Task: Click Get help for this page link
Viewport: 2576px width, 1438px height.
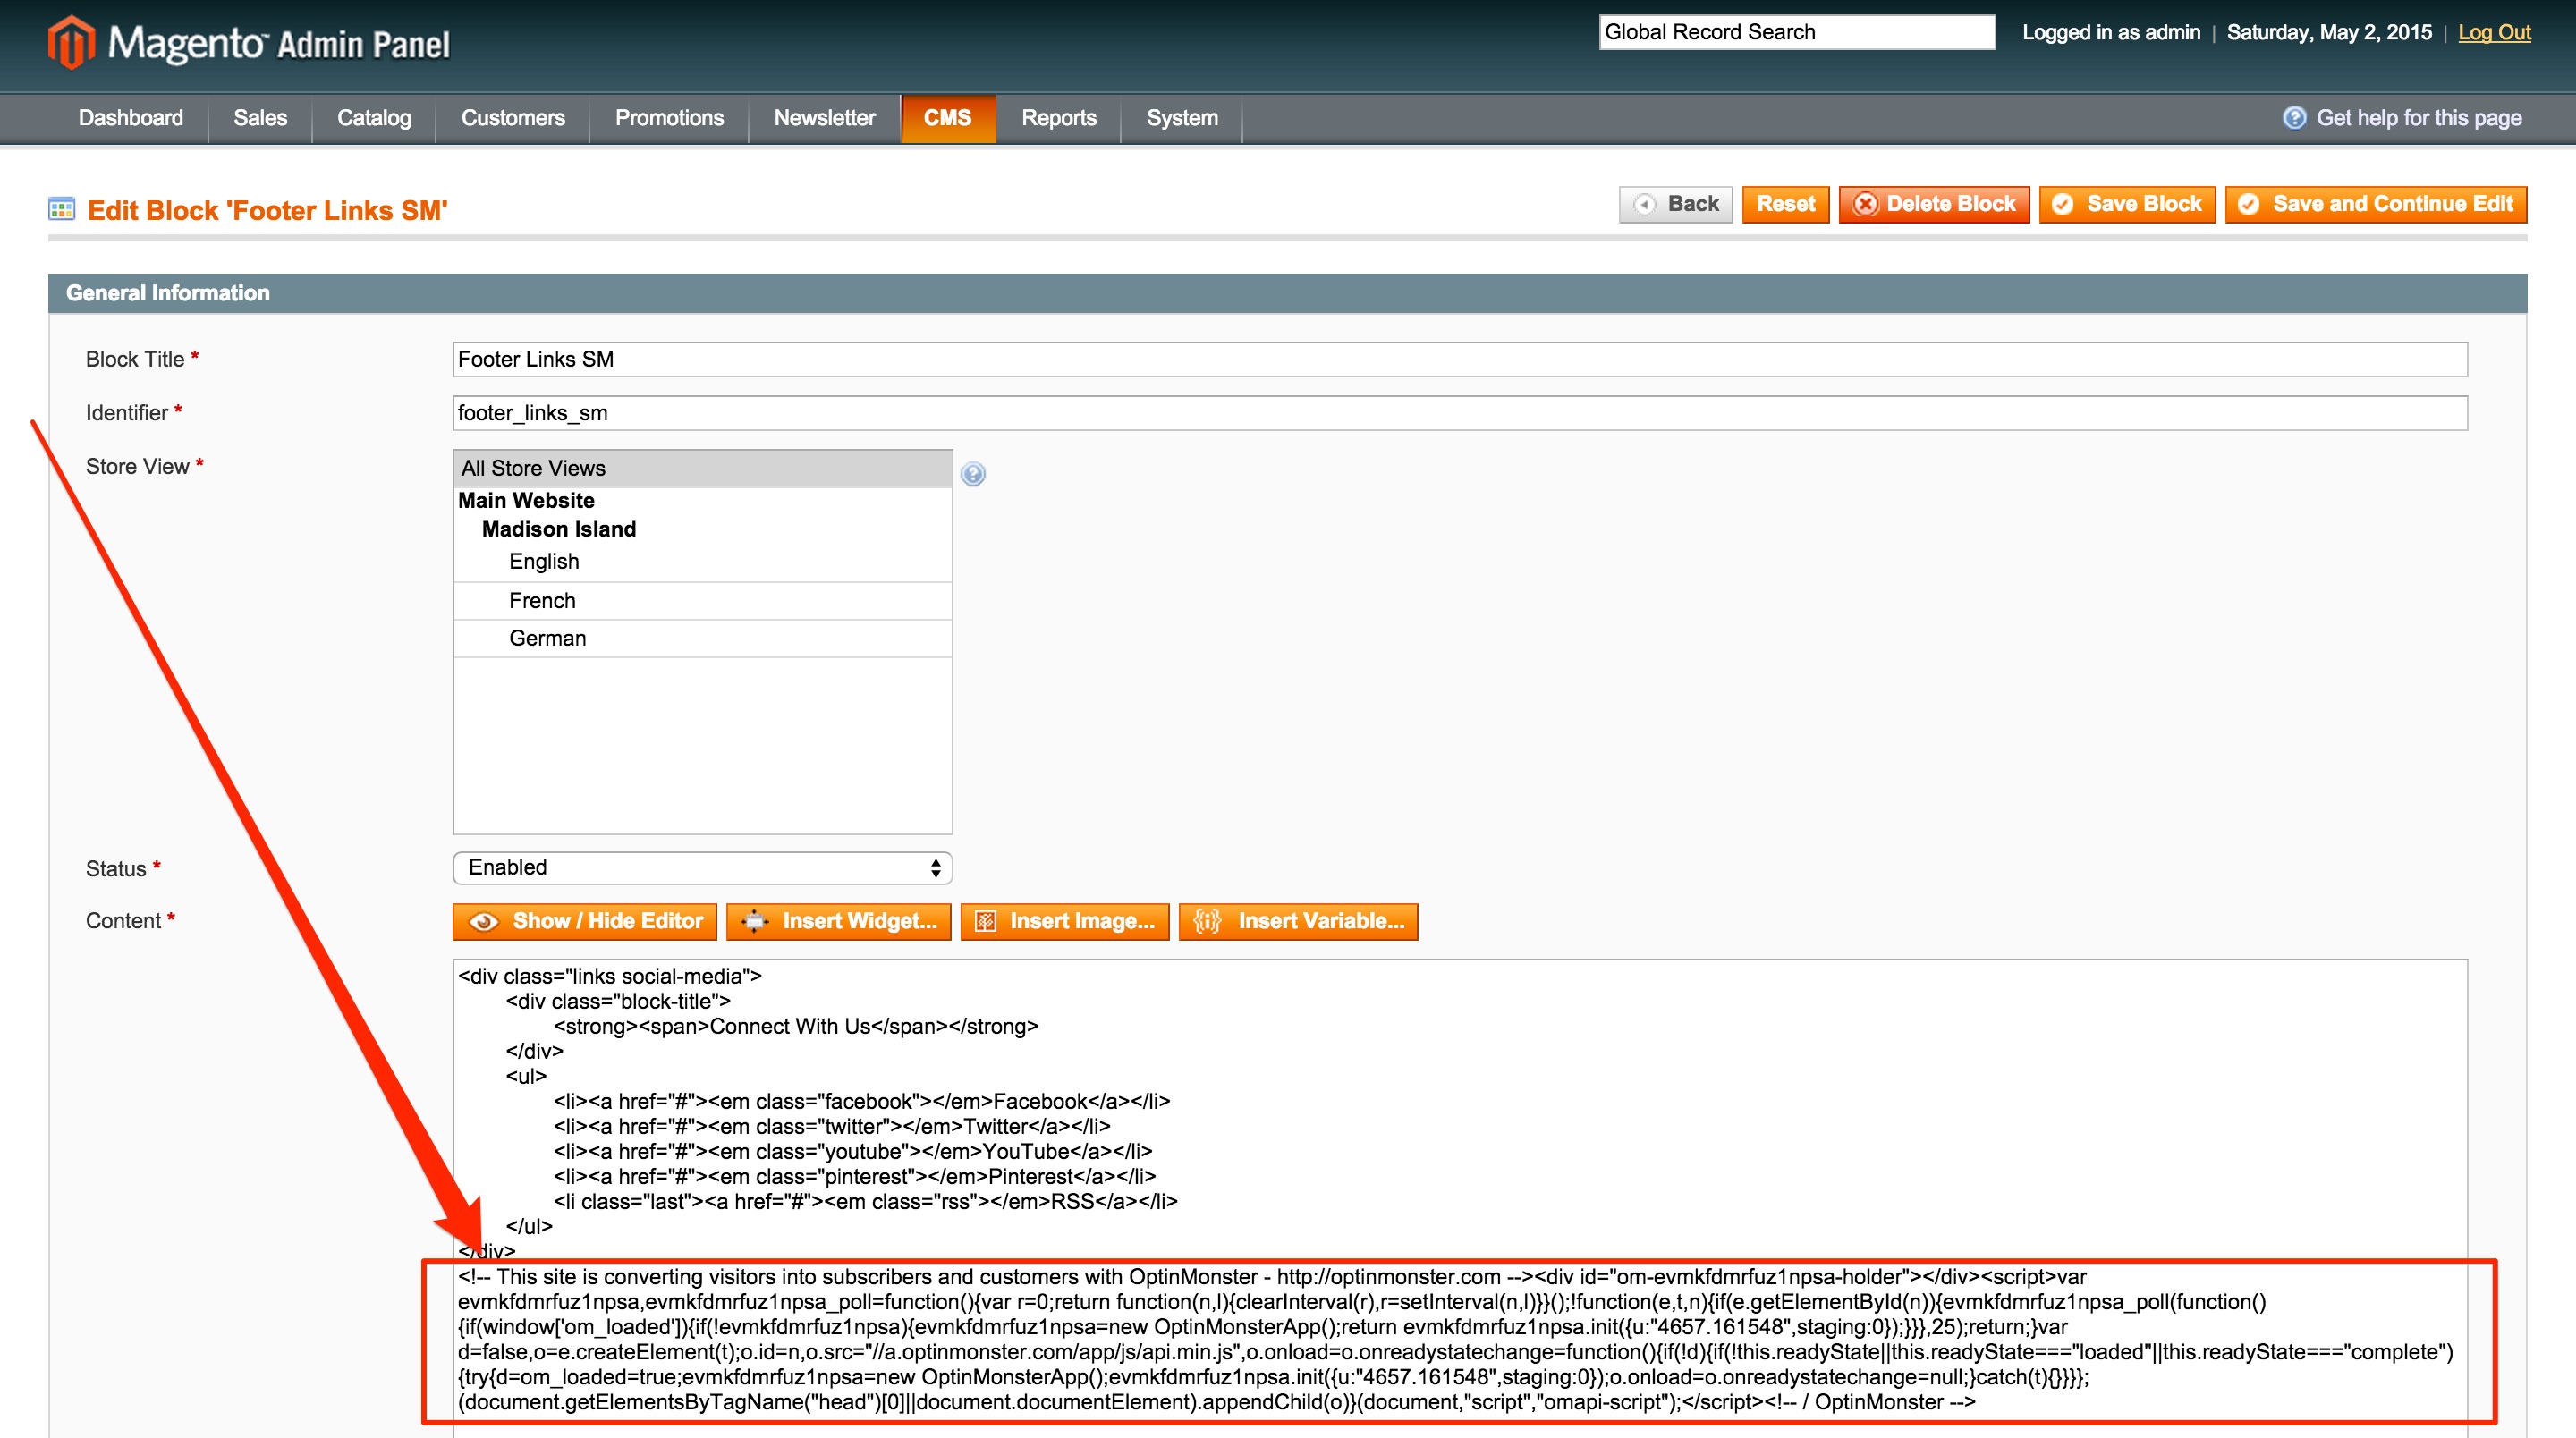Action: (2419, 118)
